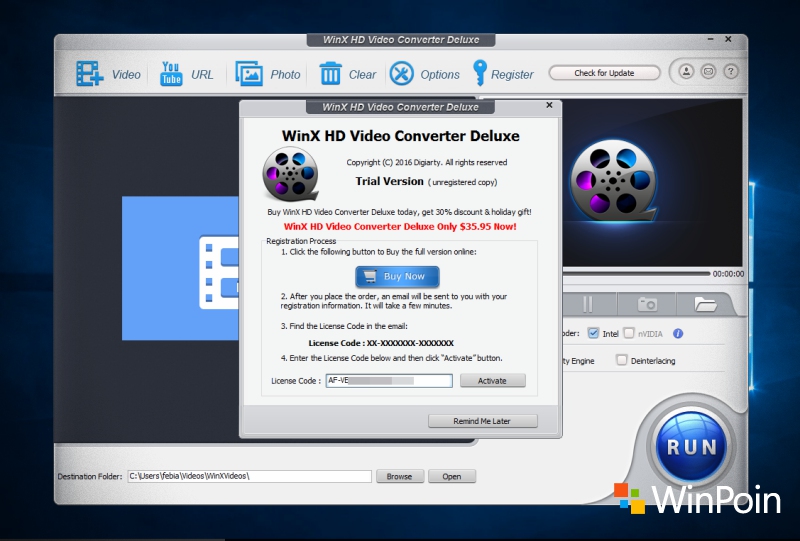
Task: Enable the Deinterlacing checkbox
Action: [621, 360]
